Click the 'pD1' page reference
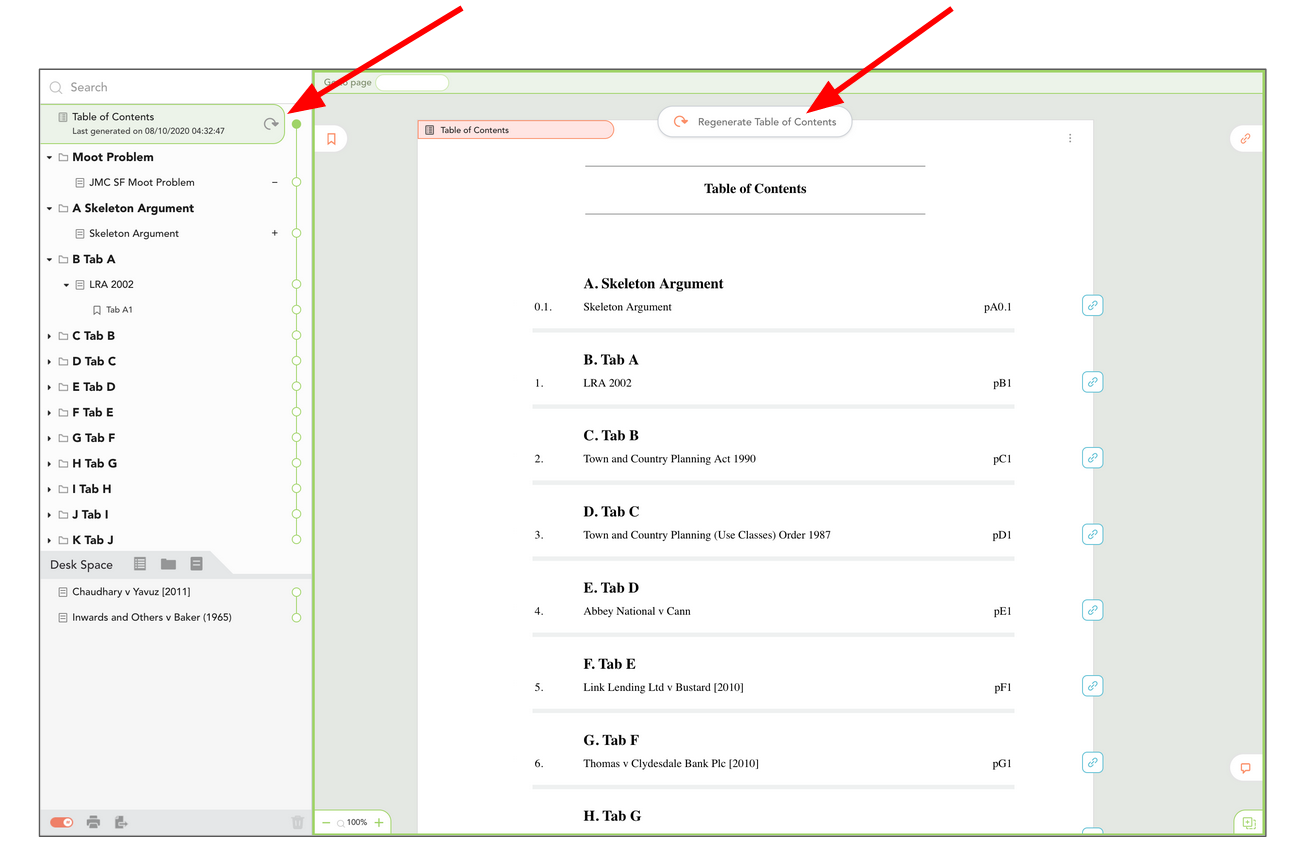Viewport: 1290px width, 860px height. (x=1002, y=535)
